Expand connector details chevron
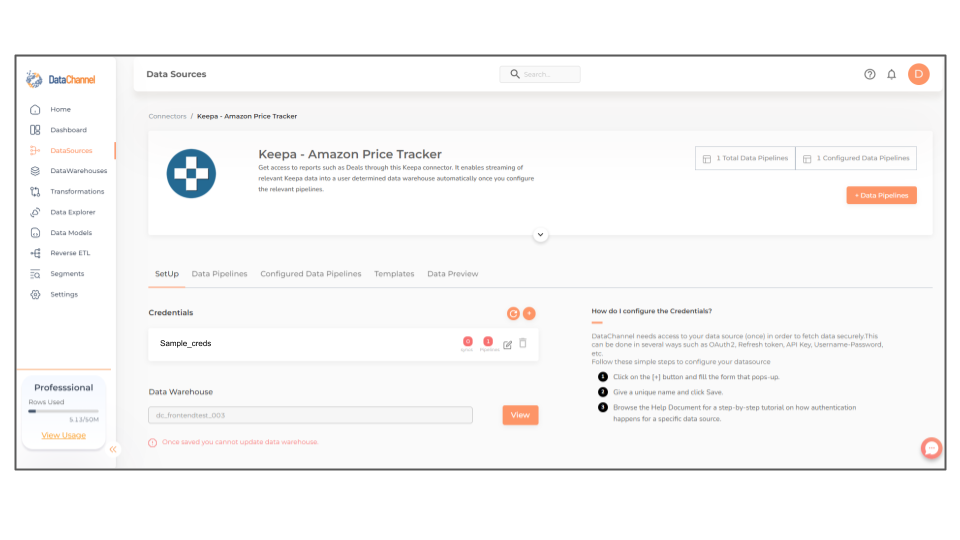The image size is (960, 540). click(540, 234)
